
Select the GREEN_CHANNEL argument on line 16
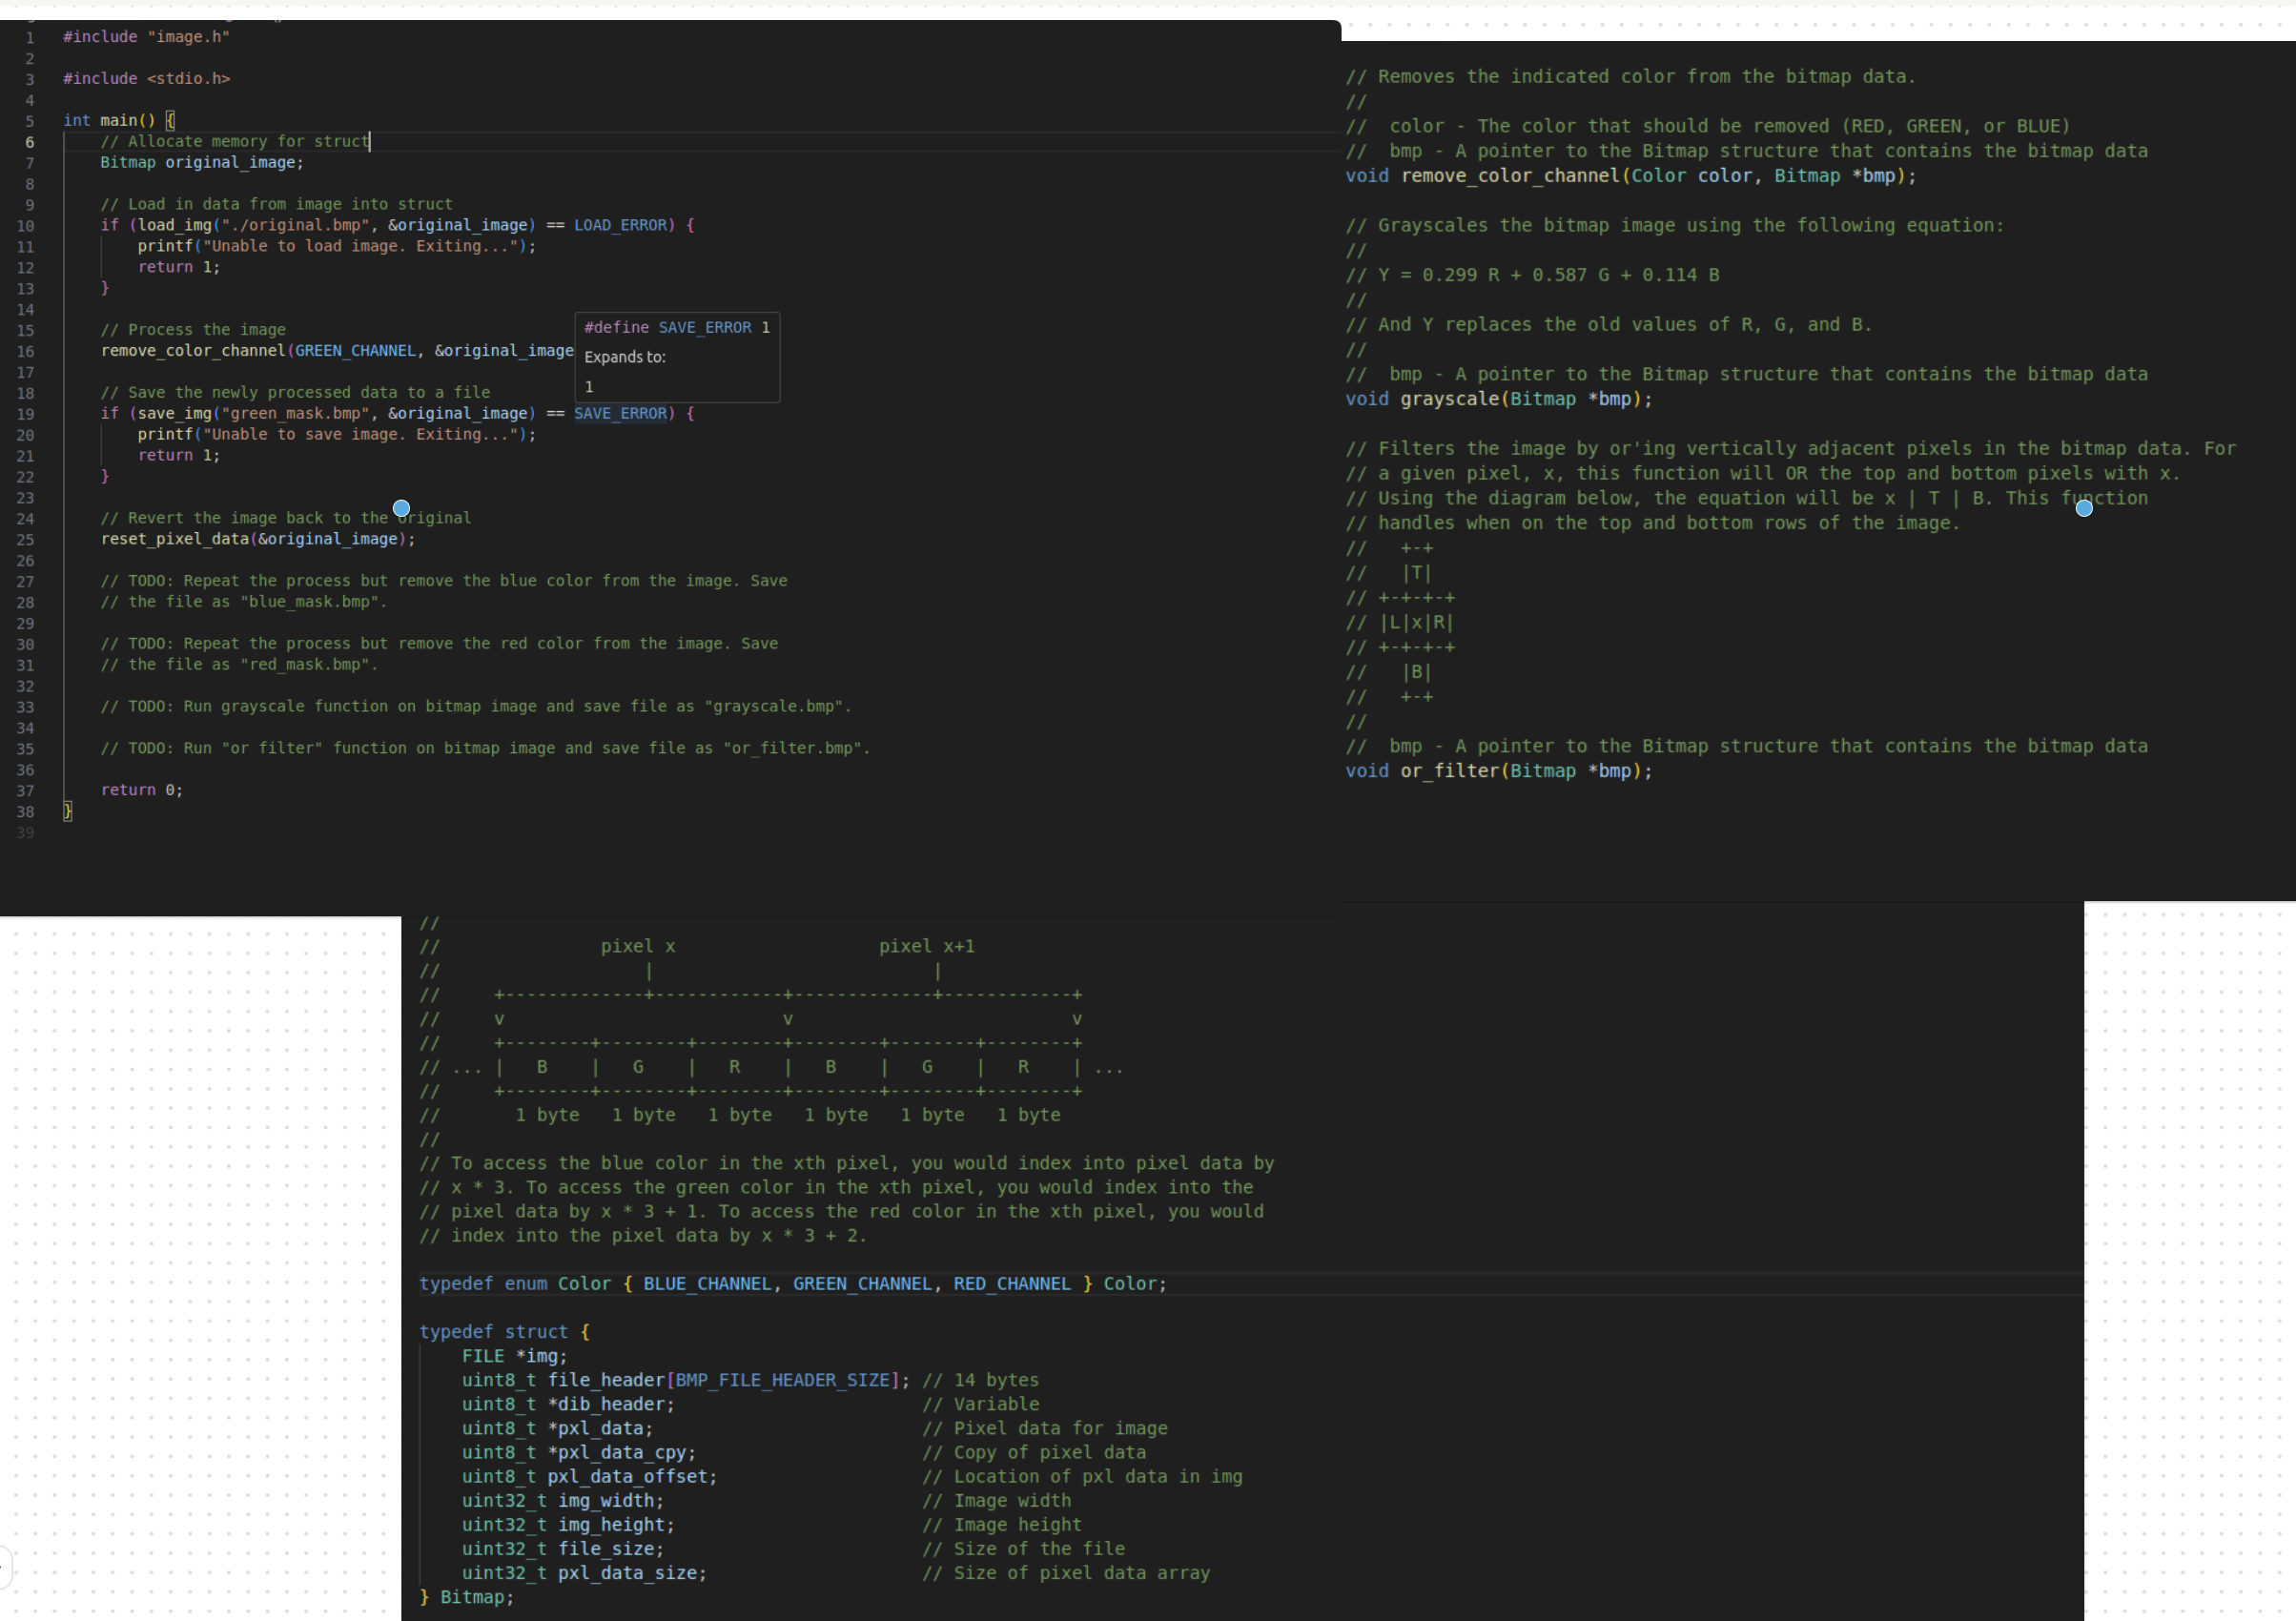pos(354,350)
